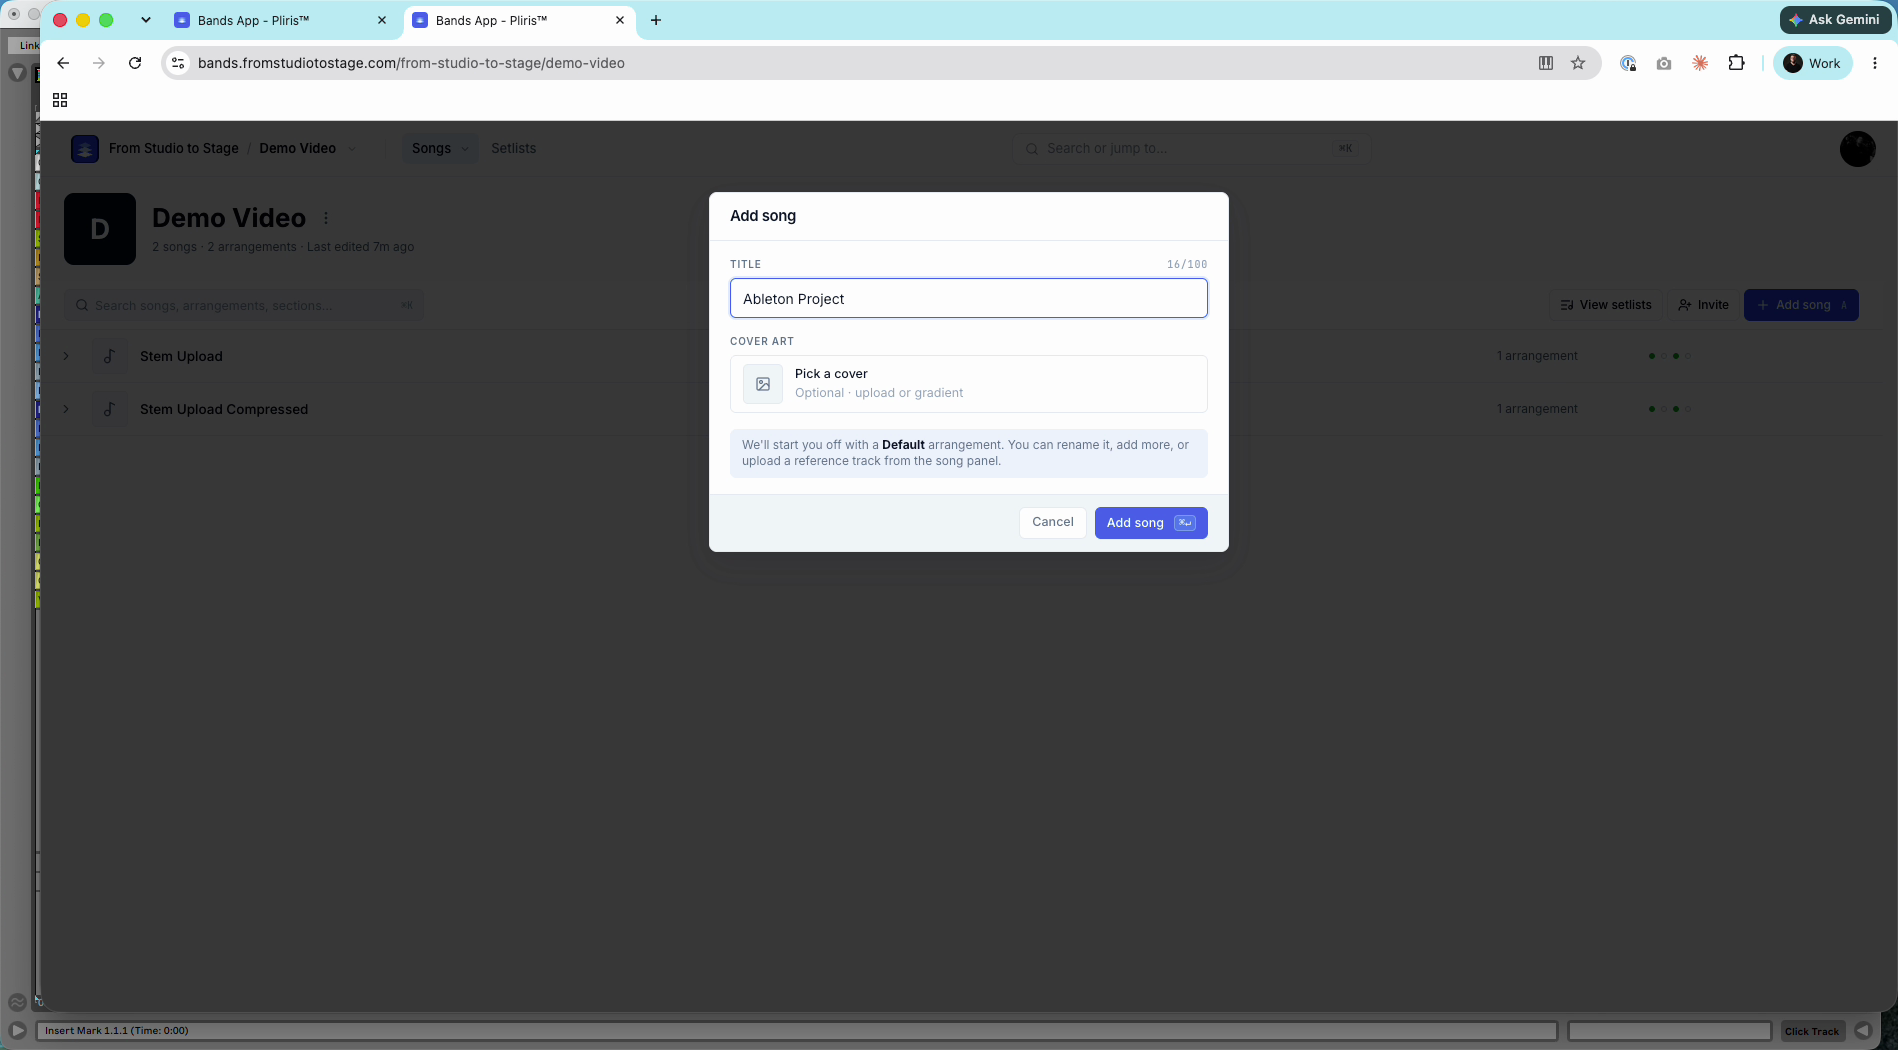
Task: Click the Demo Video breadcrumb link
Action: (x=297, y=148)
